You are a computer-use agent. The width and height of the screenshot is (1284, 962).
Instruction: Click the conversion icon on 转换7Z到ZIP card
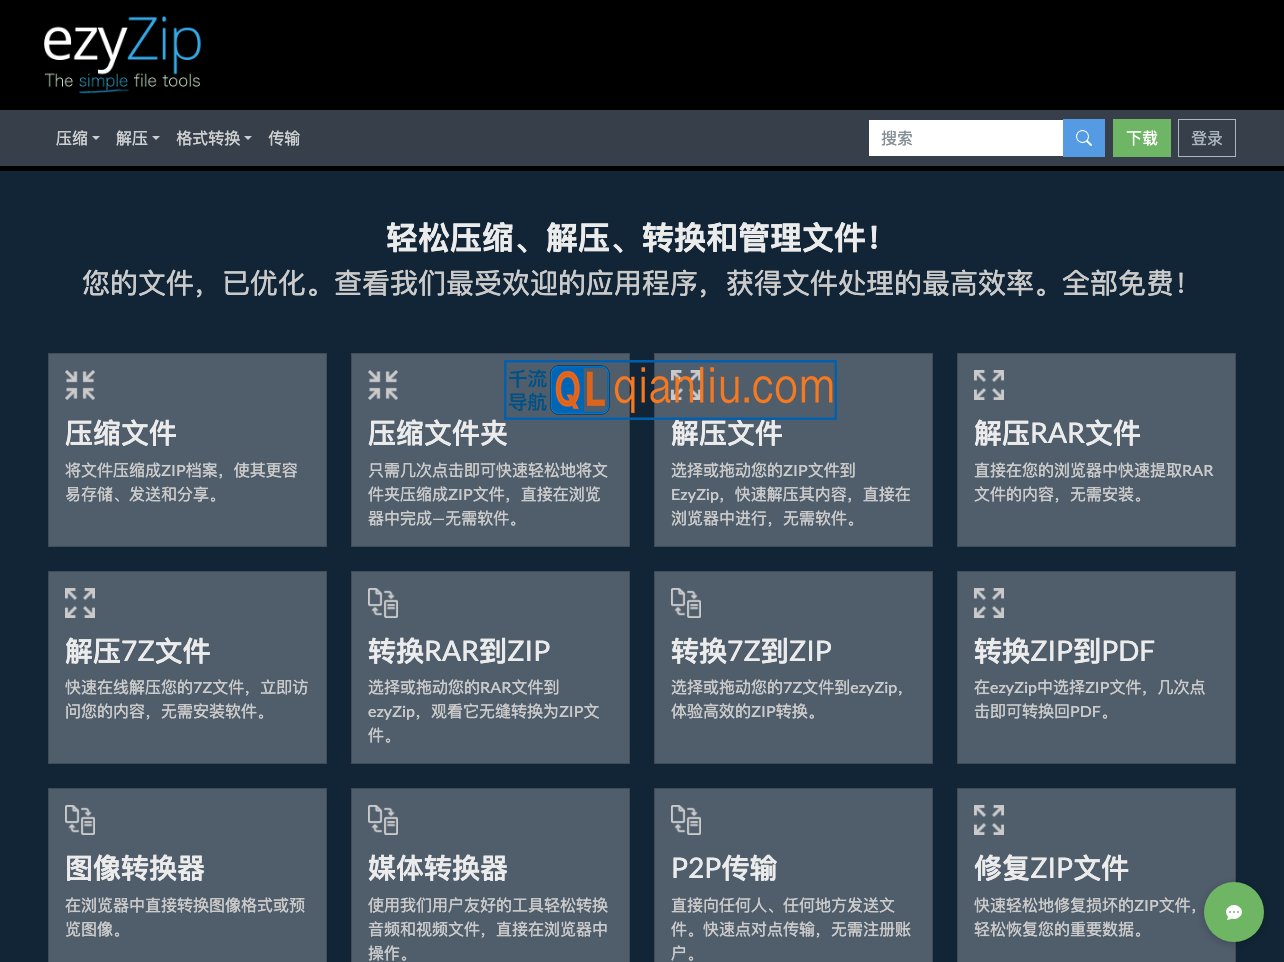coord(687,603)
